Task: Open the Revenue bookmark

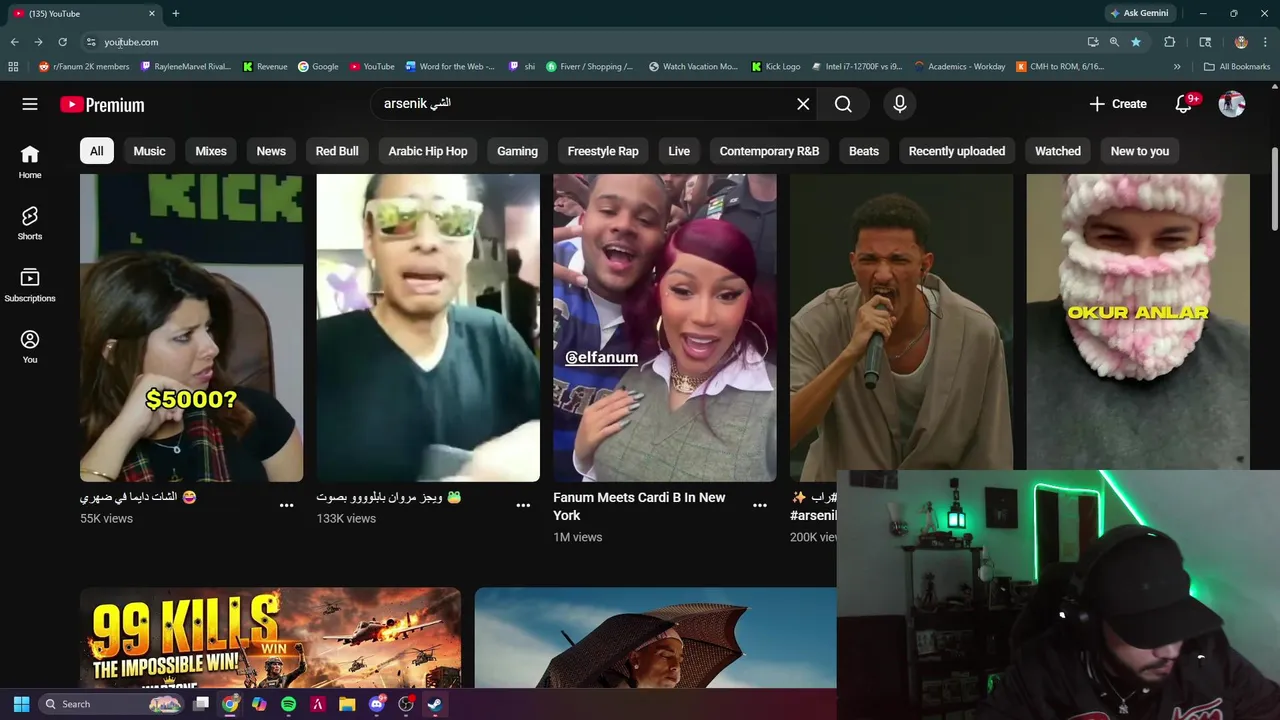Action: (x=265, y=67)
